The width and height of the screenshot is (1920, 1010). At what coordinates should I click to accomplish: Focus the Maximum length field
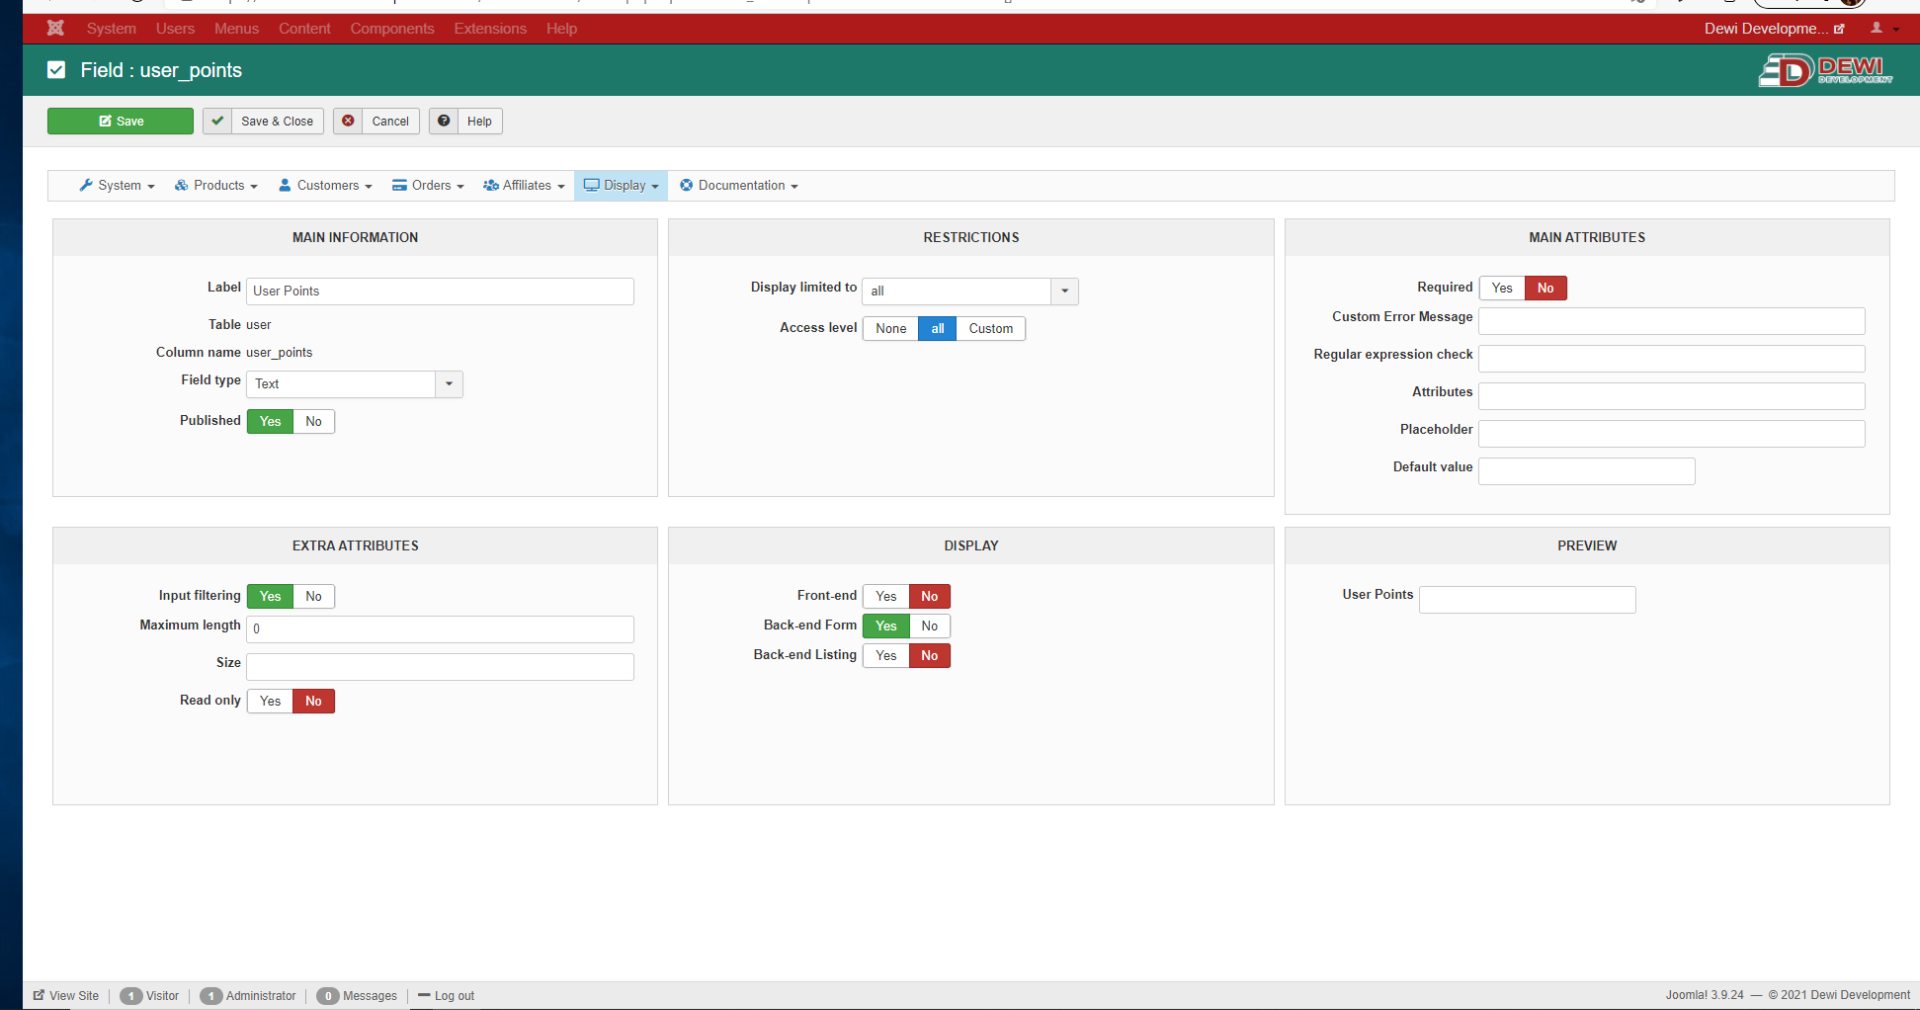tap(440, 629)
